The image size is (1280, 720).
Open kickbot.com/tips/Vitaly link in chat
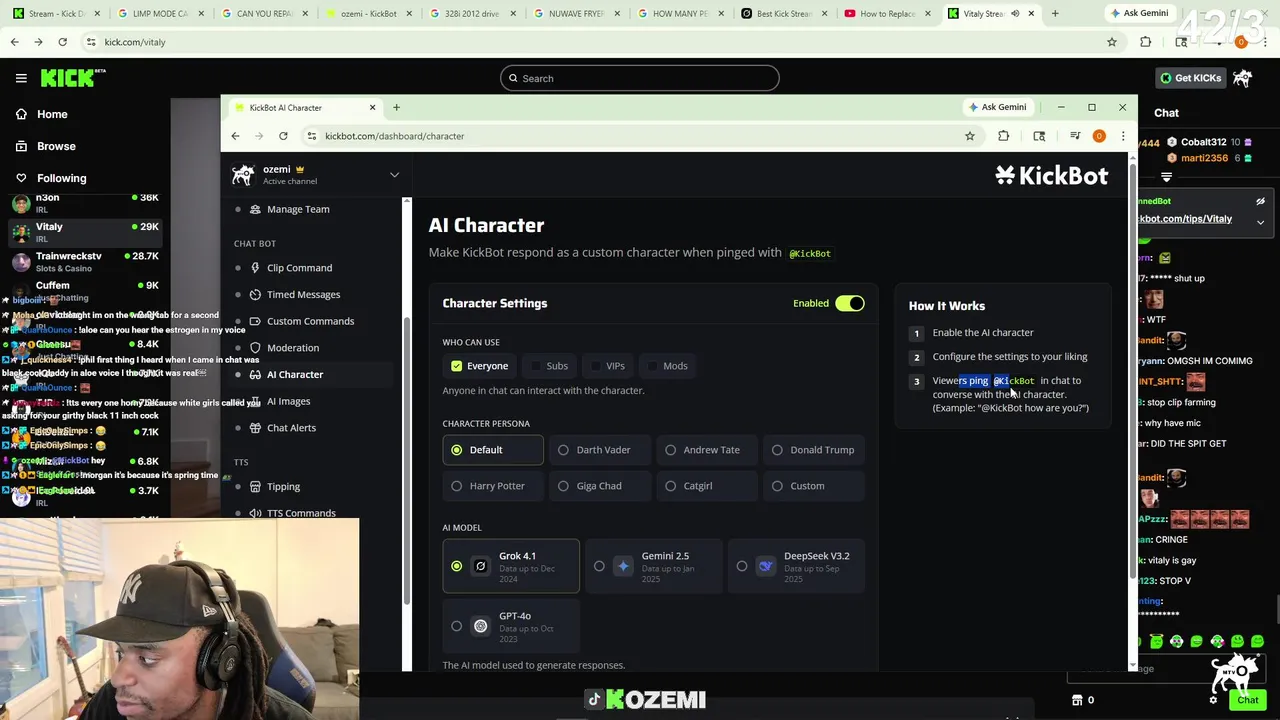[x=1184, y=218]
